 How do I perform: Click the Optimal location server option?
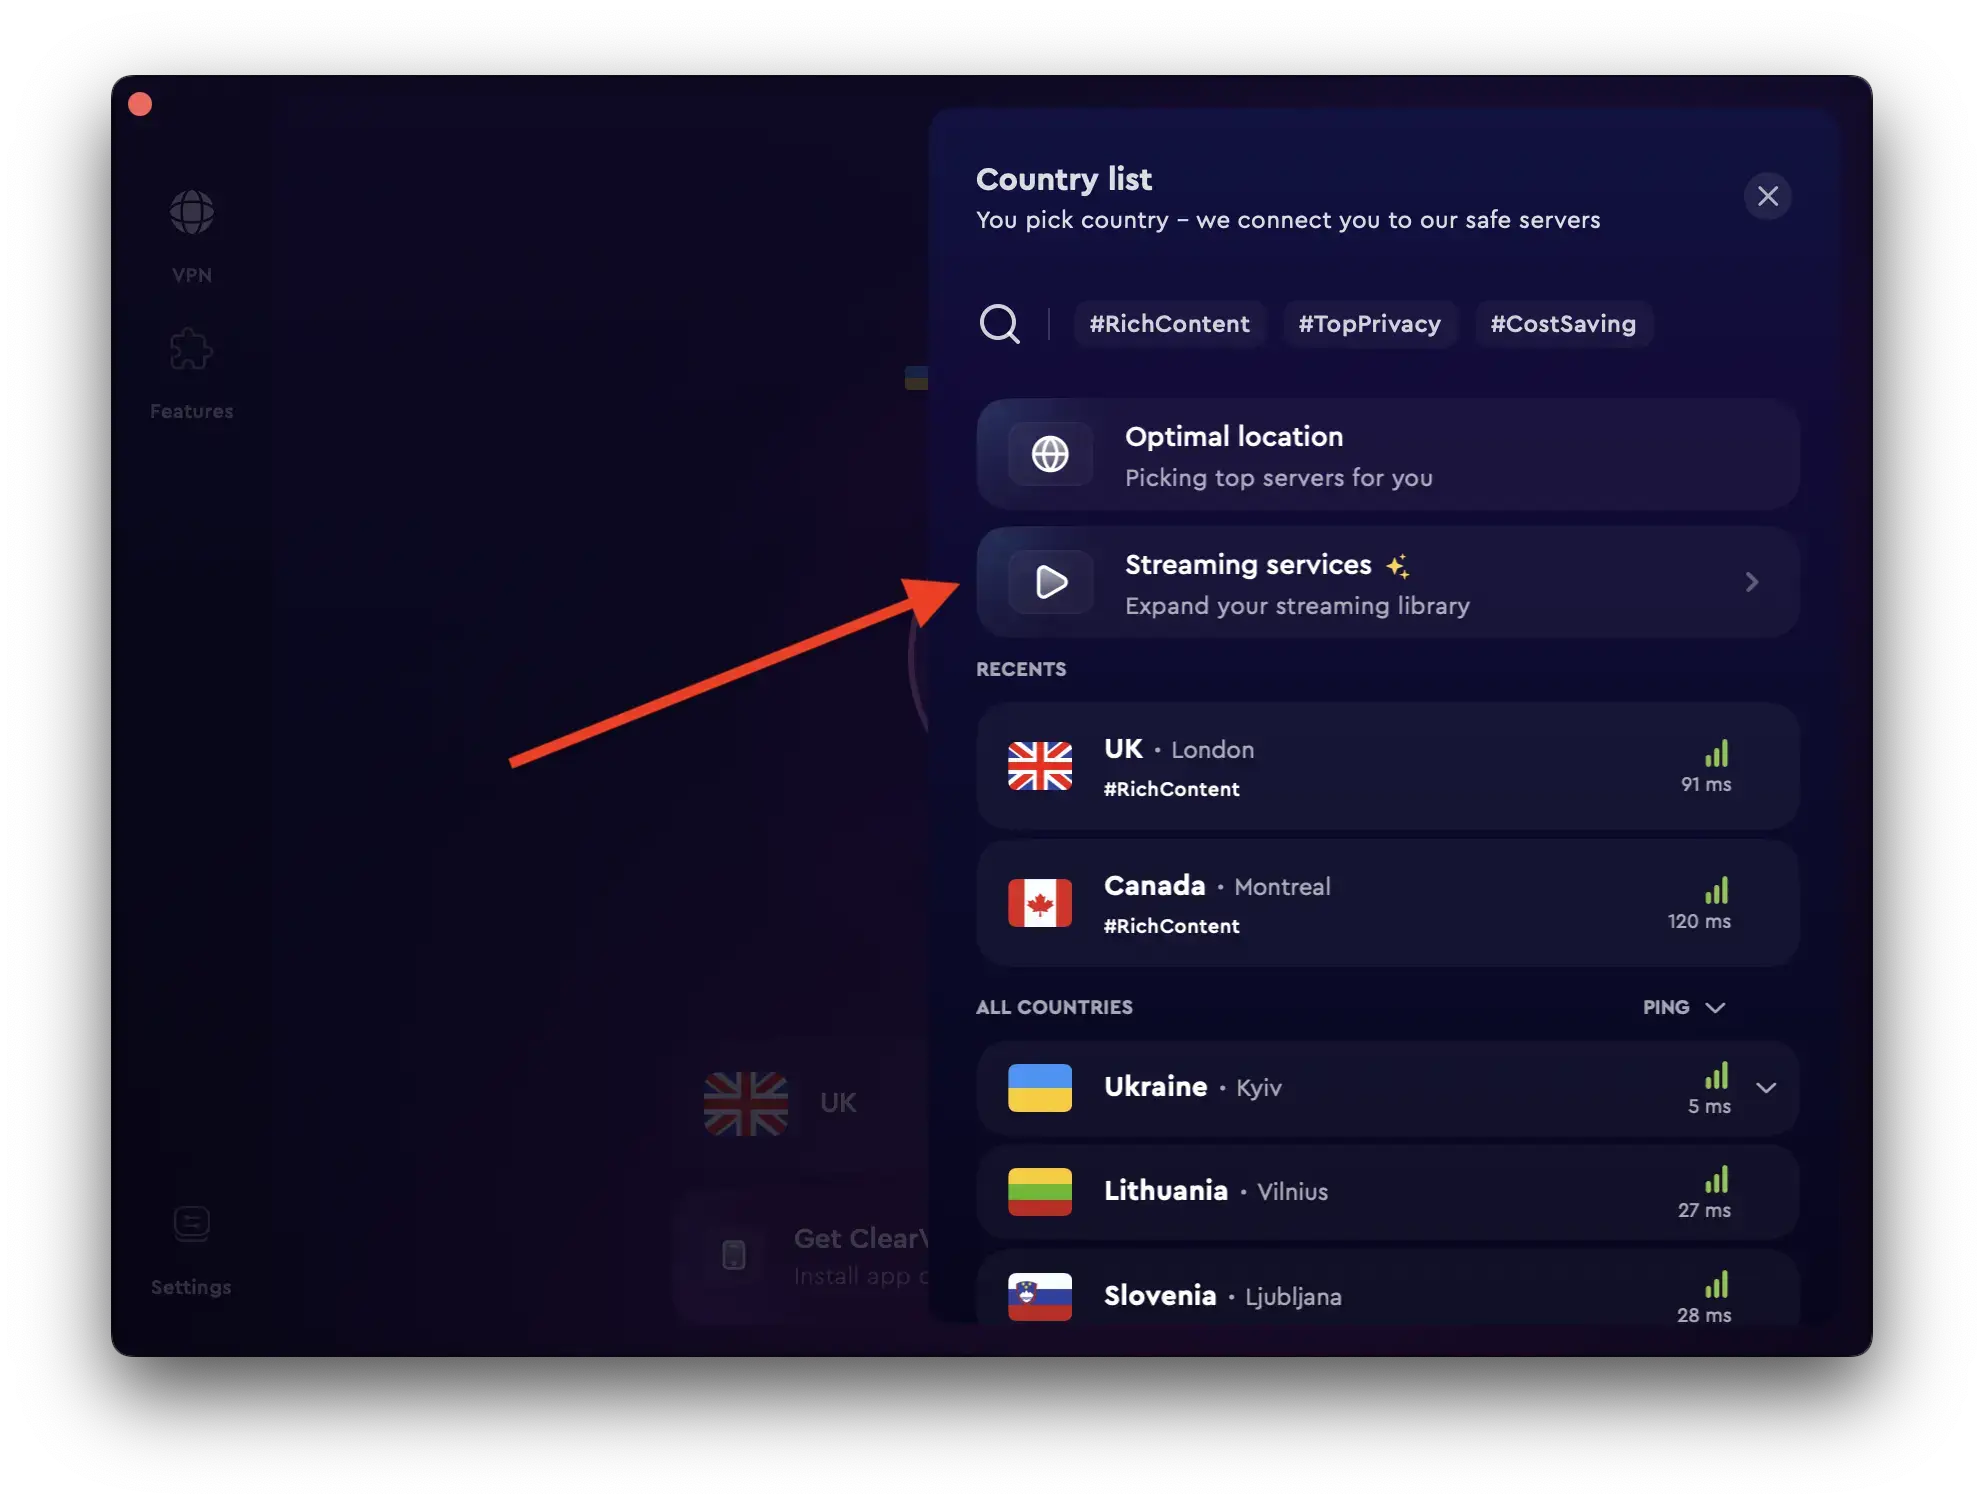(1387, 455)
